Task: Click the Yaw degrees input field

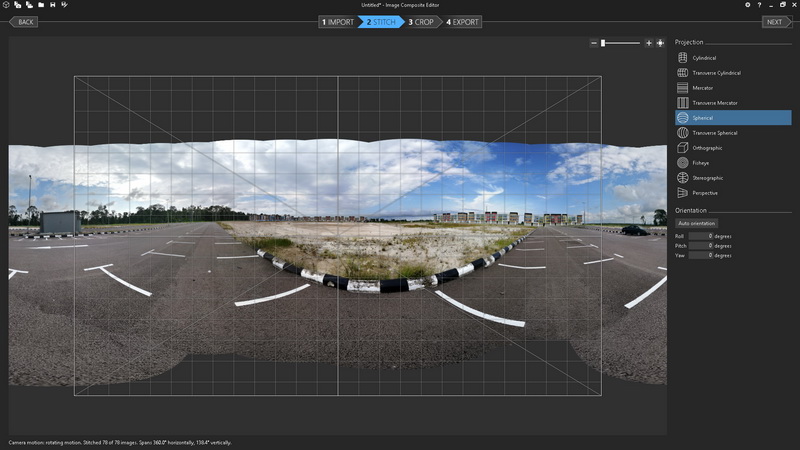Action: (701, 255)
